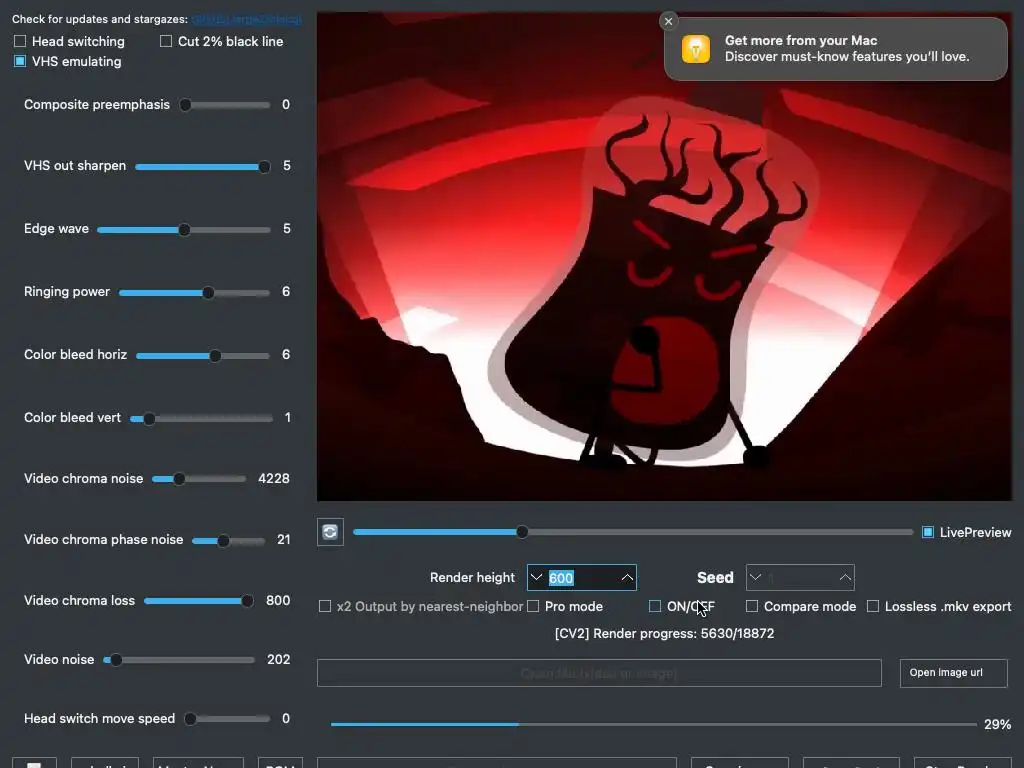Viewport: 1024px width, 768px height.
Task: Click the Video chroma noise value 4228
Action: point(274,479)
